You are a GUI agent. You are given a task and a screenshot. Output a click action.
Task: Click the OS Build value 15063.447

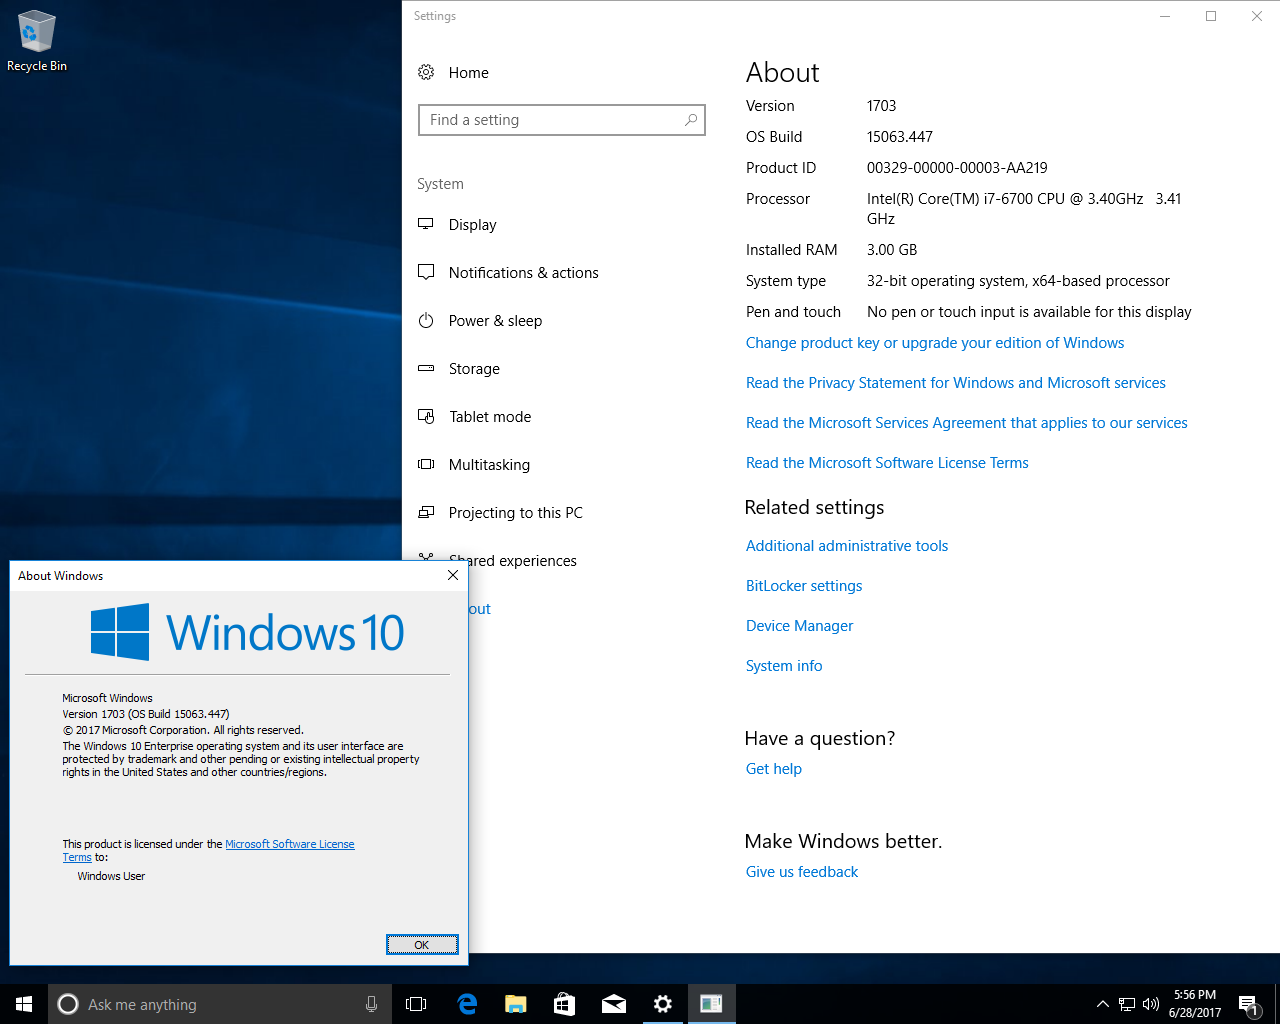[x=899, y=137]
